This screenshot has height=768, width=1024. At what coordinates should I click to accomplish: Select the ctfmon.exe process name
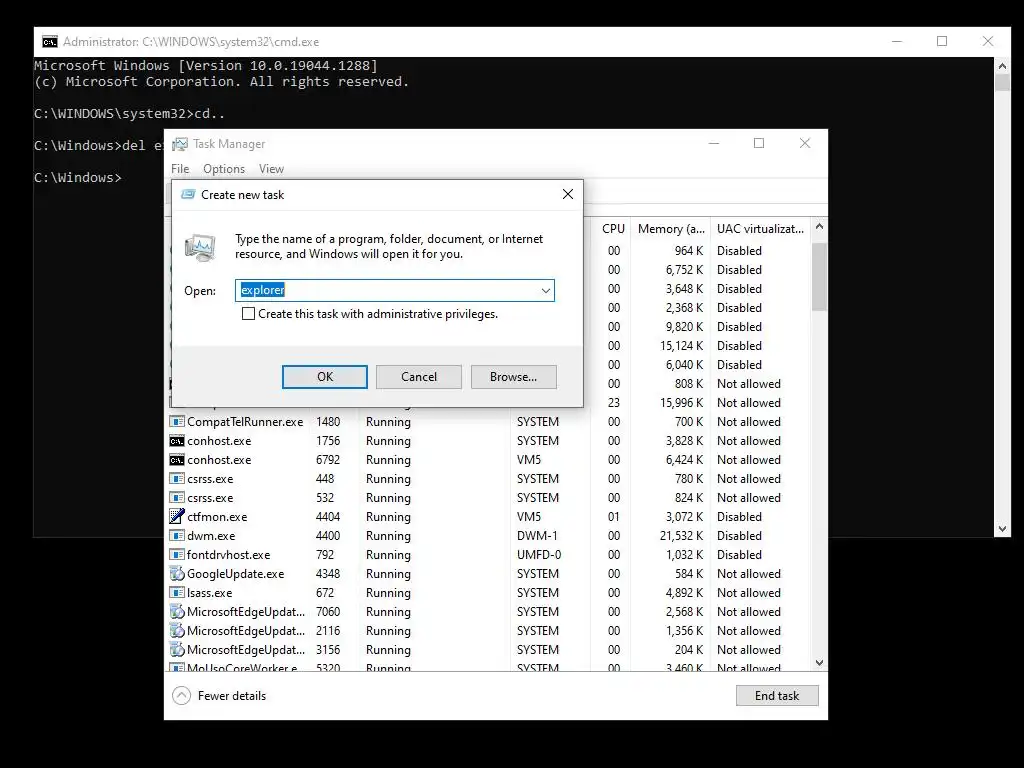pyautogui.click(x=217, y=517)
